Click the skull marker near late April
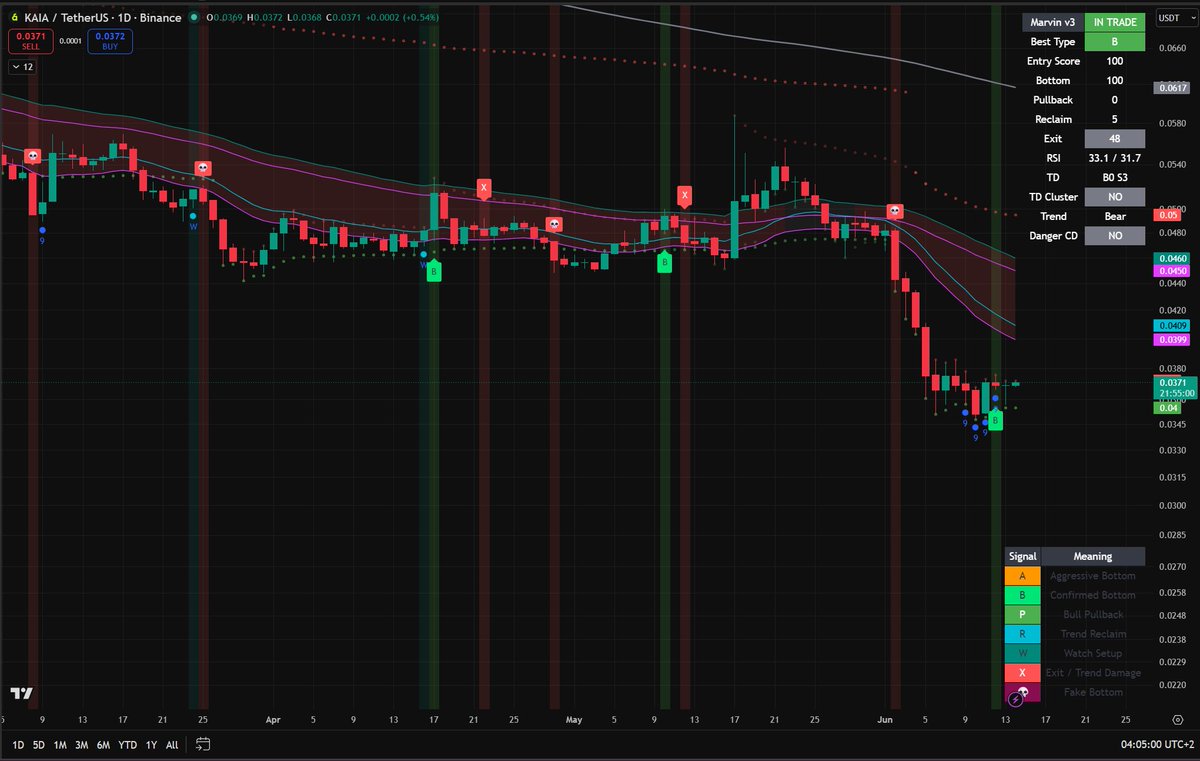Image resolution: width=1200 pixels, height=761 pixels. [553, 224]
